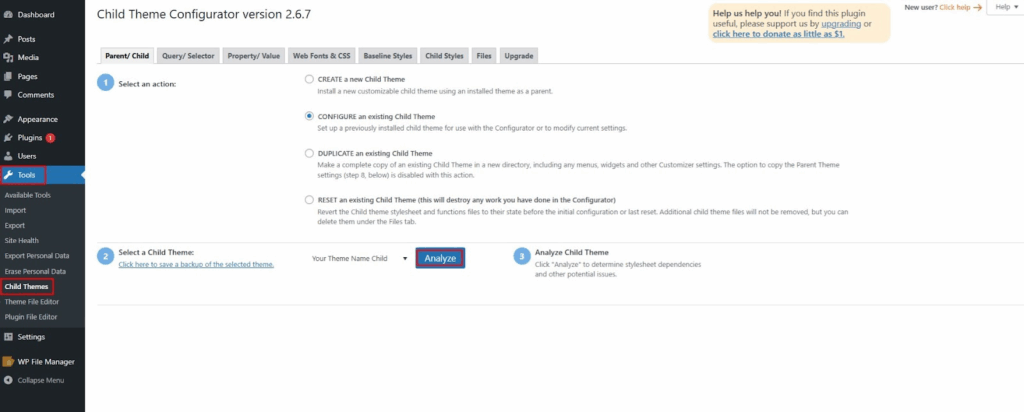
Task: Open Theme File Editor submenu item
Action: 31,302
